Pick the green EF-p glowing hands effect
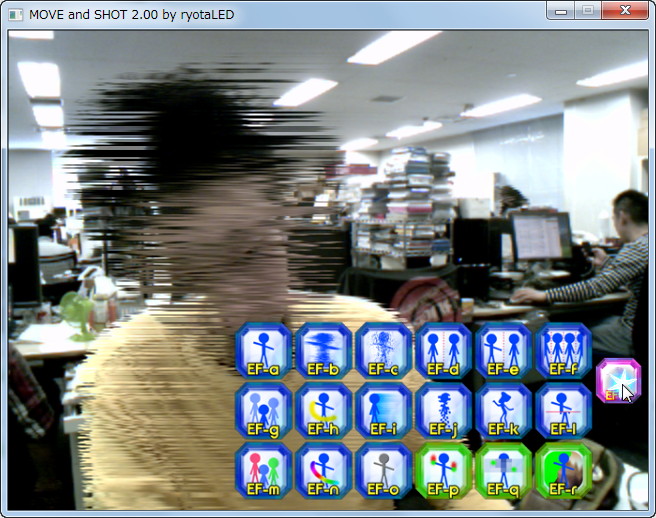Screen dimensions: 656x518 (x=443, y=471)
